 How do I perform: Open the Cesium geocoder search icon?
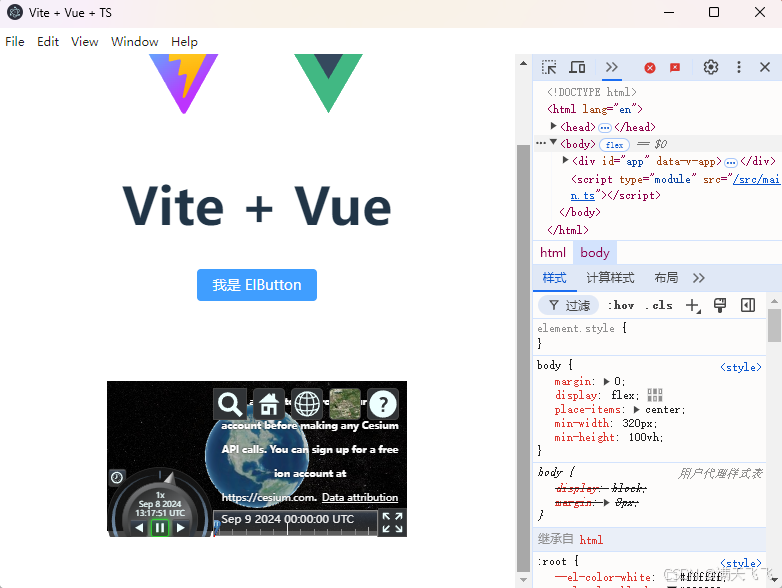(230, 404)
